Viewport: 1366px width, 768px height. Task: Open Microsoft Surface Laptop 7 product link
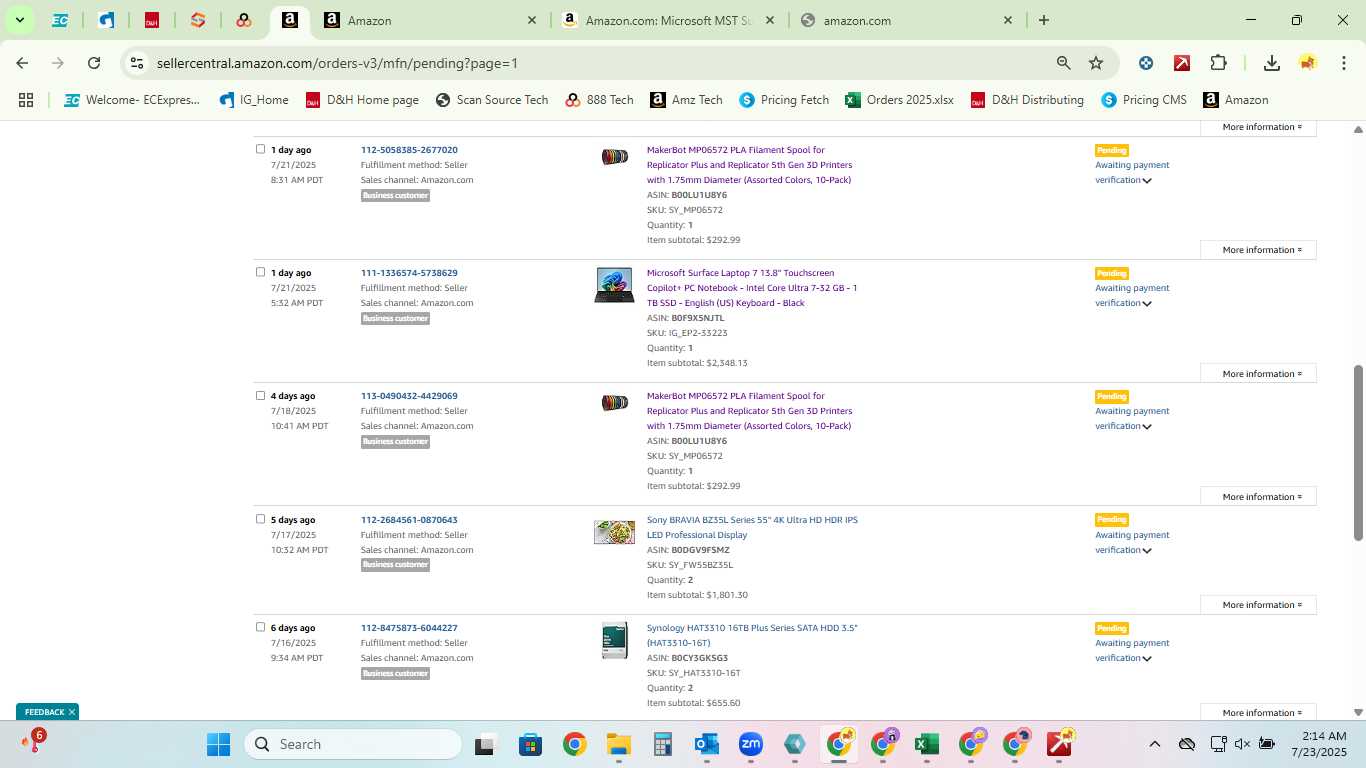pyautogui.click(x=752, y=288)
